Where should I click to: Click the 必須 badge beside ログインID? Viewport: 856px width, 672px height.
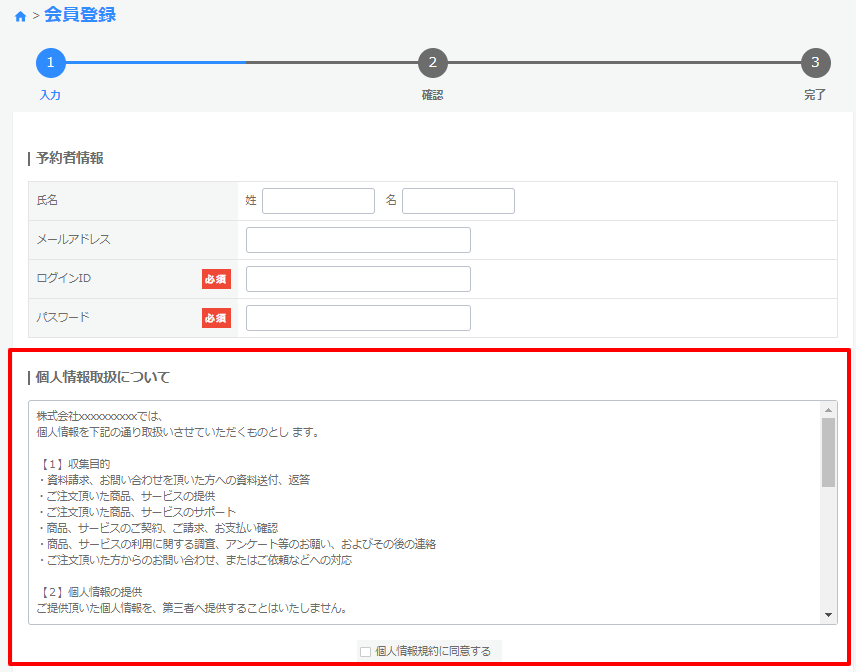pyautogui.click(x=216, y=279)
